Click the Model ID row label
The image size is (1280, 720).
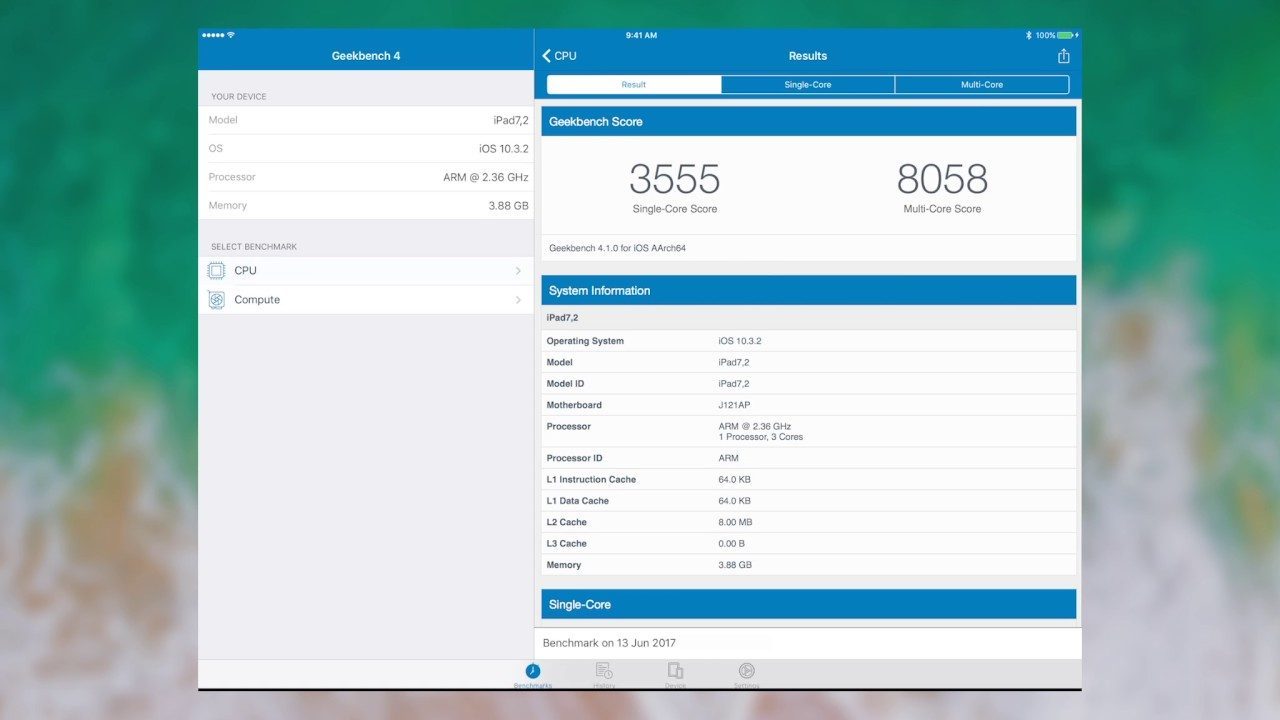click(x=565, y=384)
